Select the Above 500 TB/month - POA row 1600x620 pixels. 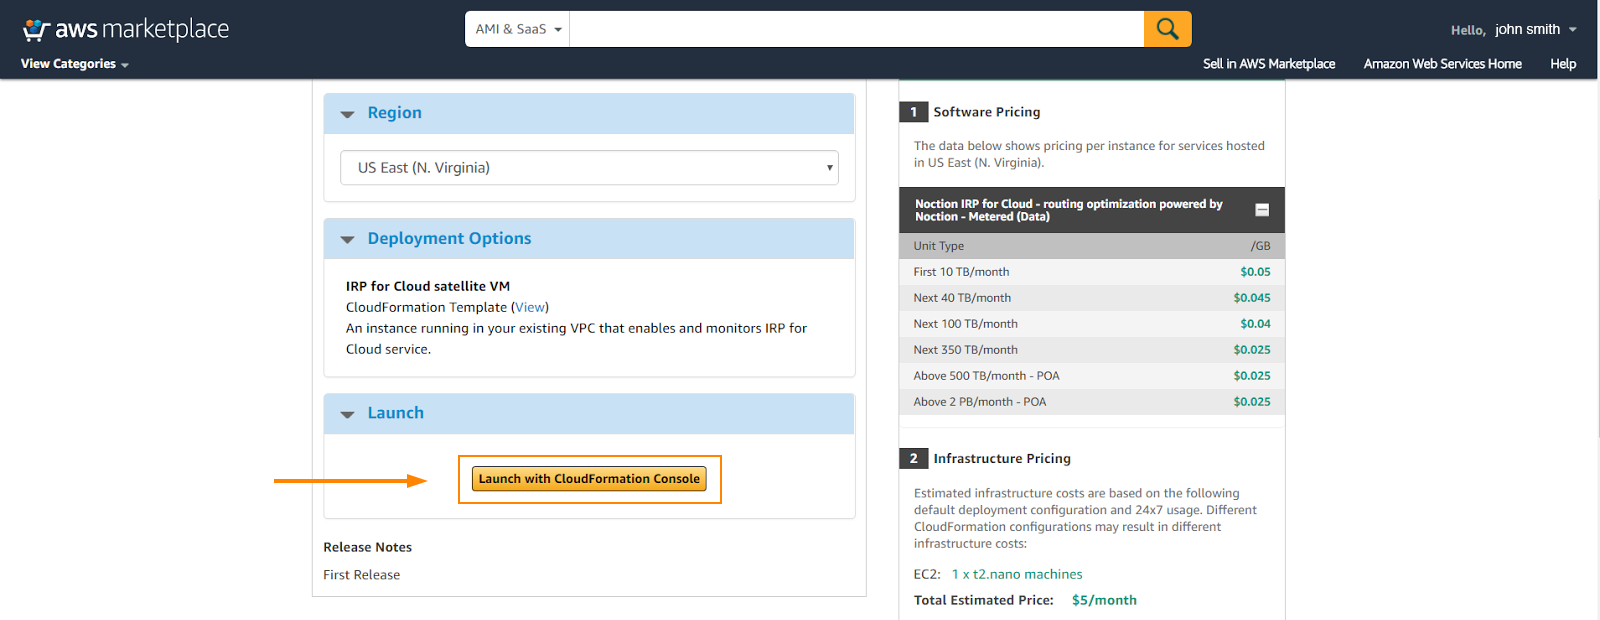coord(1092,376)
